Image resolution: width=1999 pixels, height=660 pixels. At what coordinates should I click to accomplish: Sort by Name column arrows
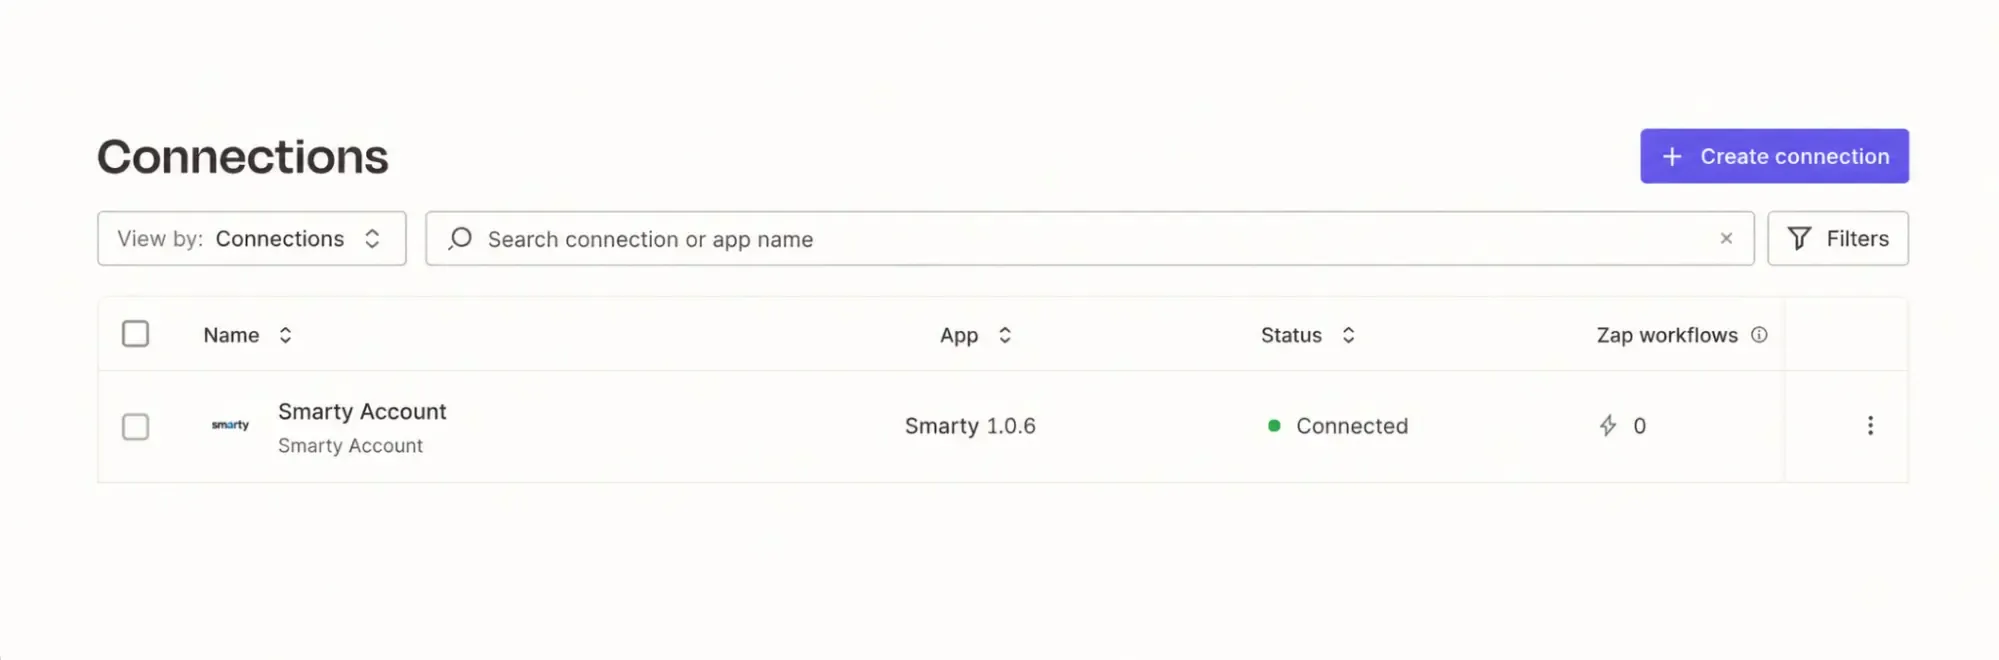[285, 335]
